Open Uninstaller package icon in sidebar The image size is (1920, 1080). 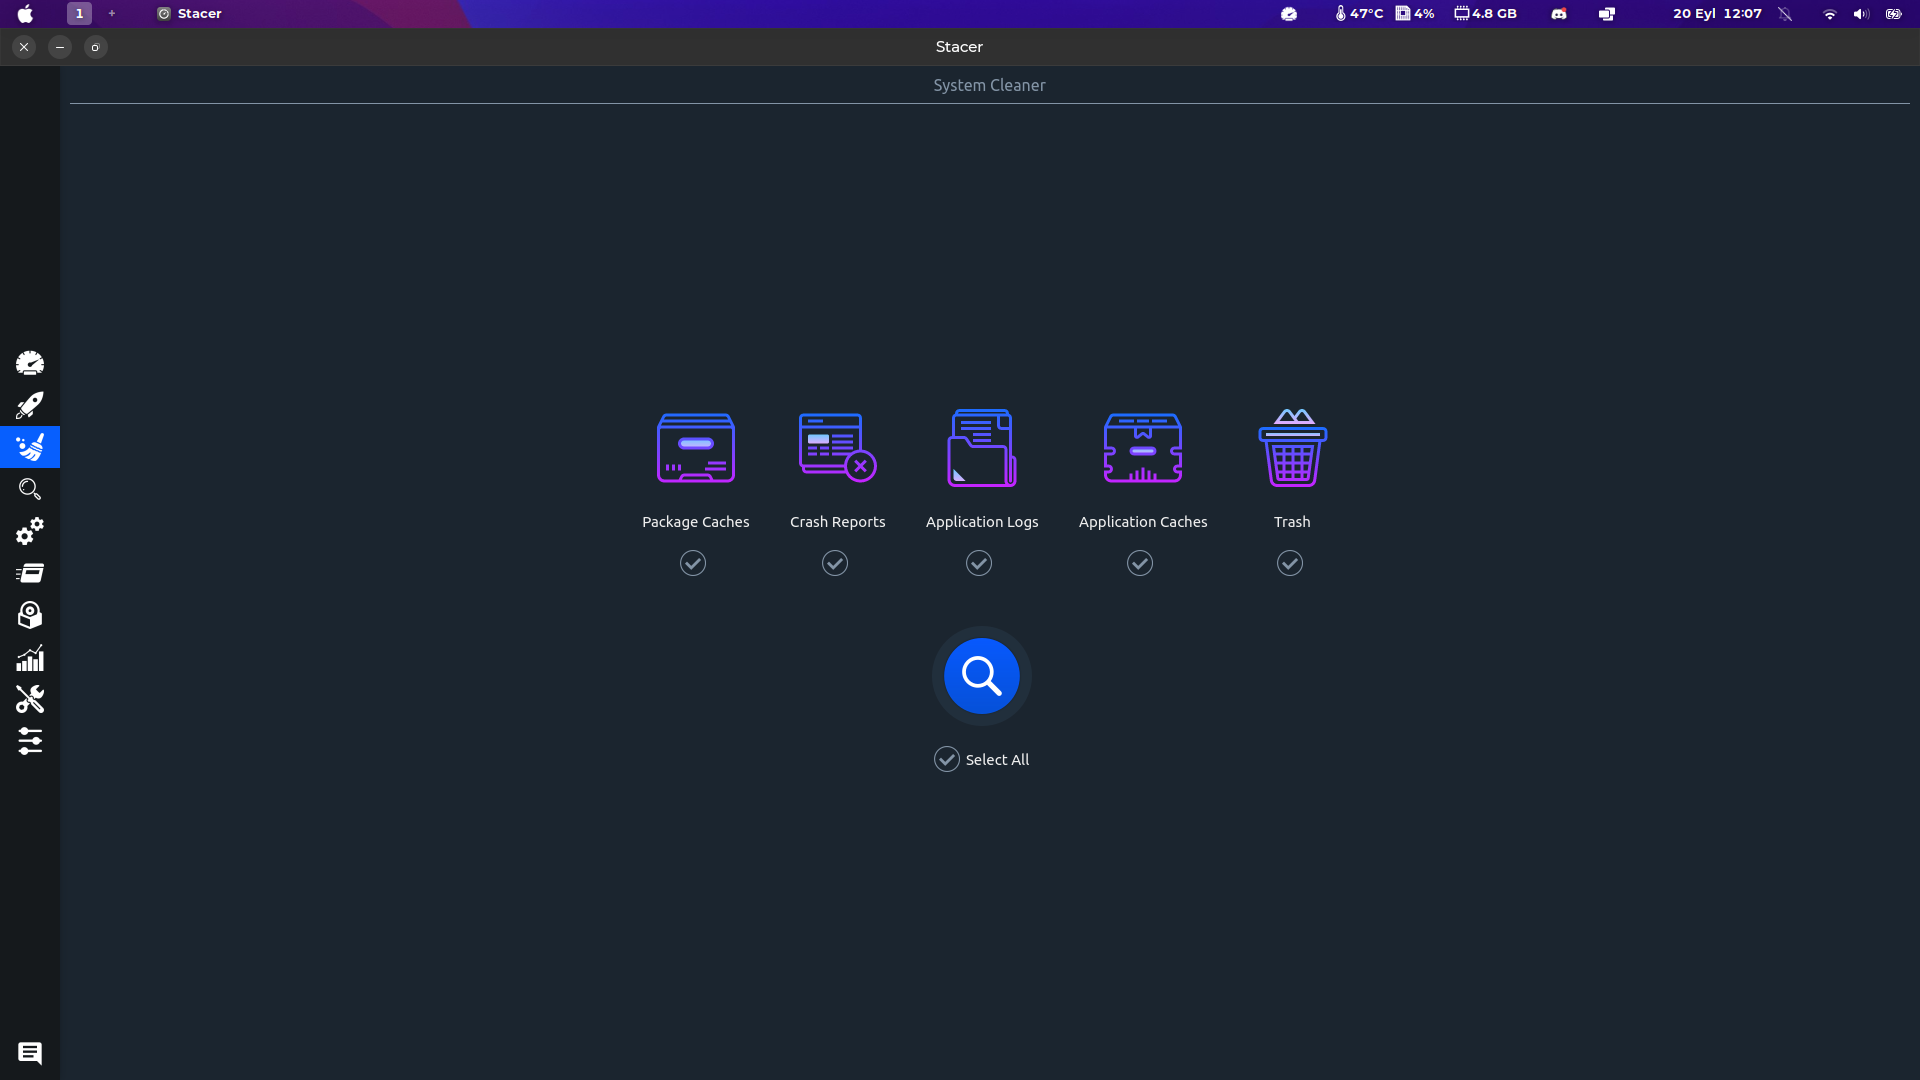click(30, 615)
